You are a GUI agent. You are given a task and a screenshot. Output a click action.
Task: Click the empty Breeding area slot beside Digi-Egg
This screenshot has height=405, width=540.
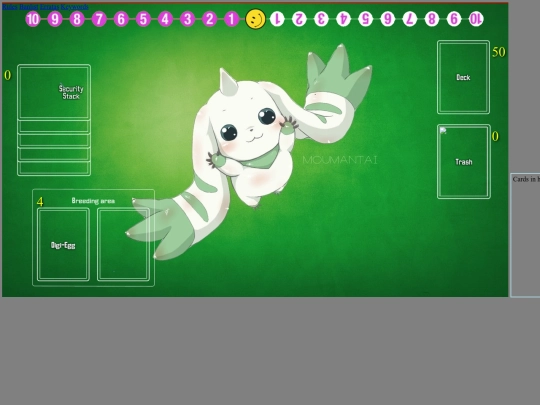(123, 245)
